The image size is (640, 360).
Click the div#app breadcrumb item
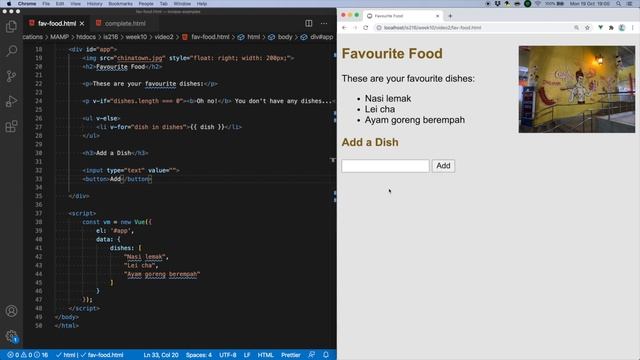coord(318,37)
